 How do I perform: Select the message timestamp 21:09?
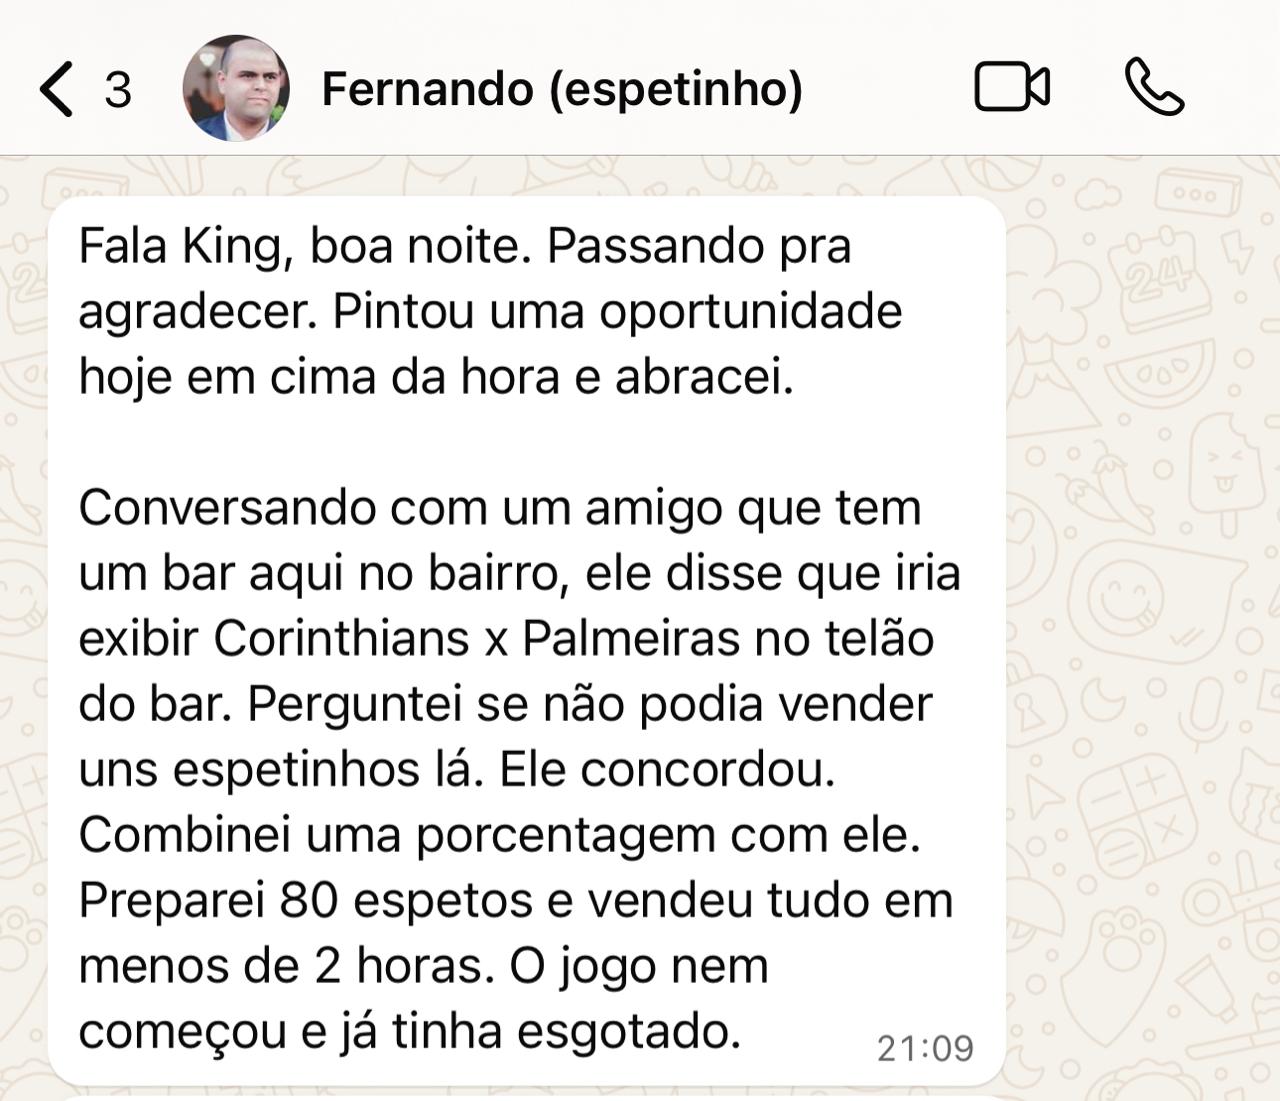click(x=925, y=1048)
